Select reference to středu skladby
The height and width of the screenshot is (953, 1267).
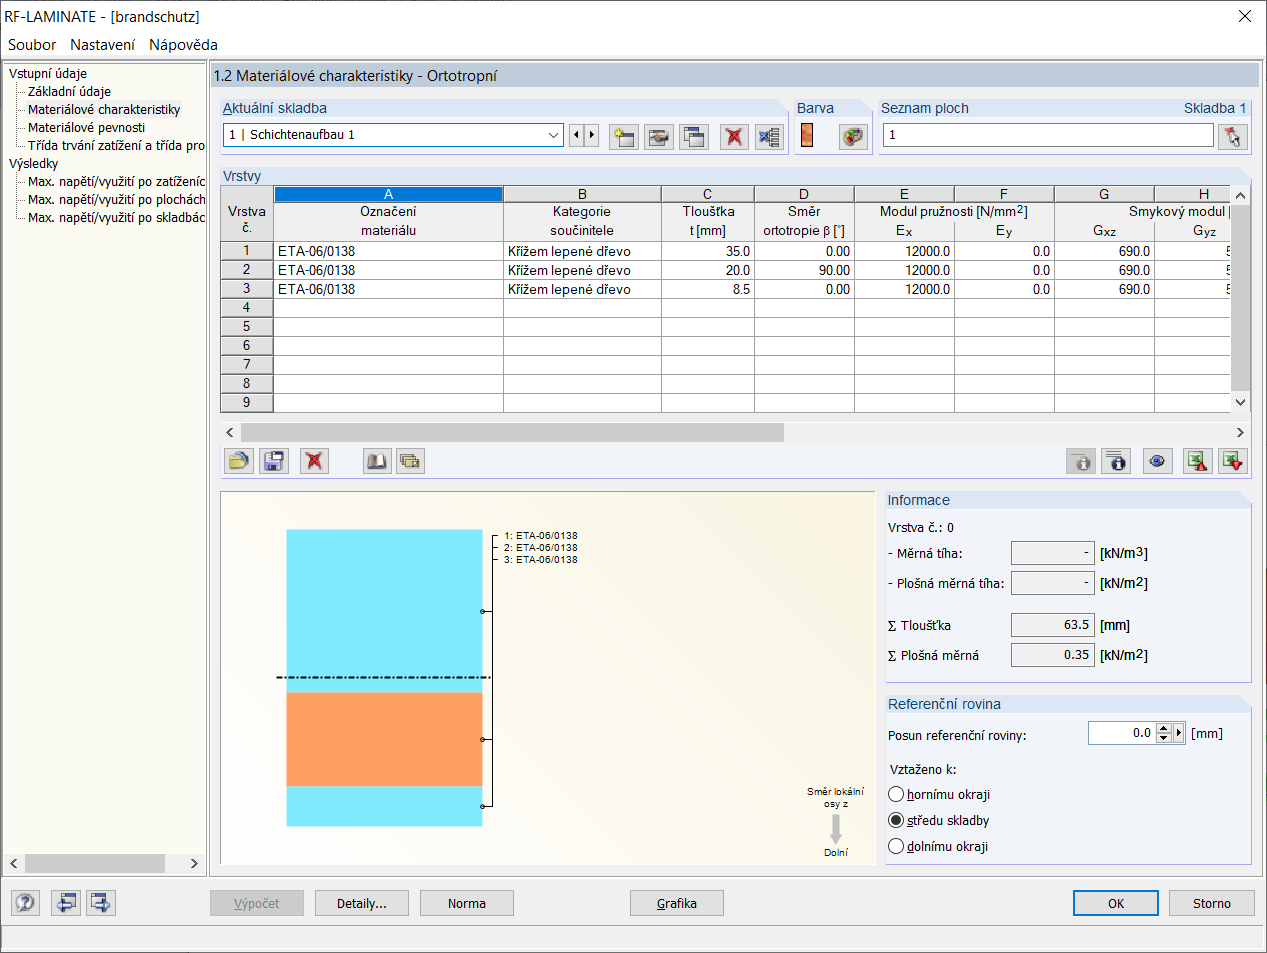point(896,820)
